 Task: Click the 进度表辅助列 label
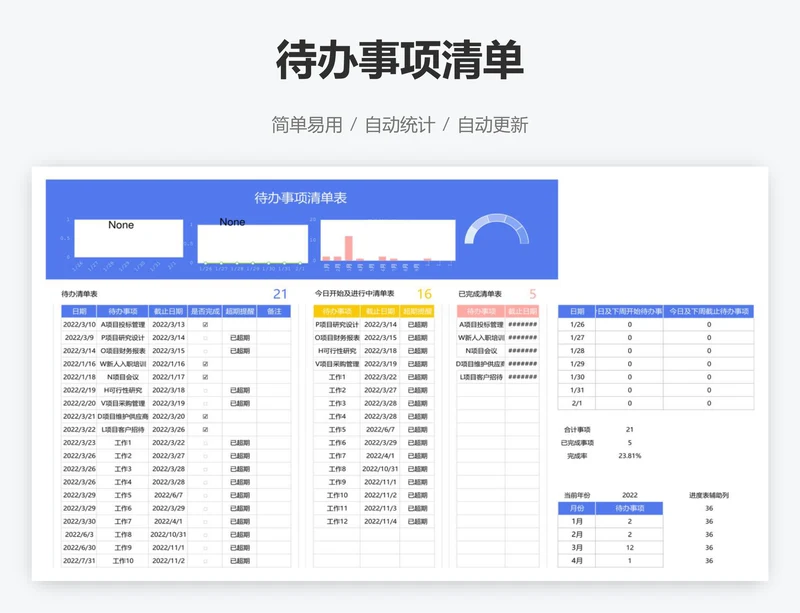click(709, 495)
